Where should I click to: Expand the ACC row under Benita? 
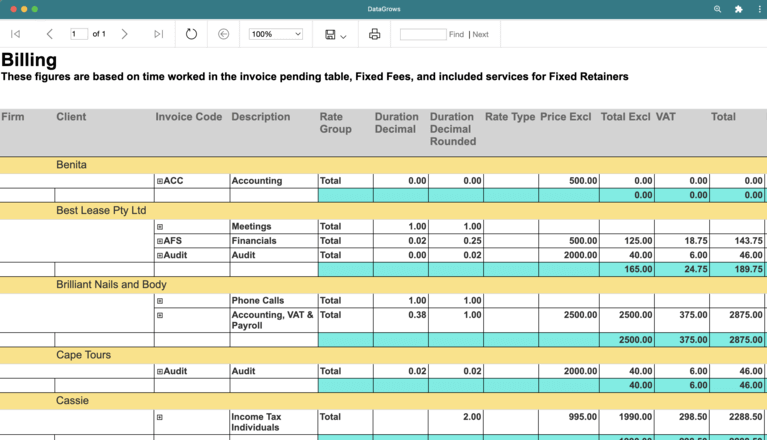pos(160,181)
